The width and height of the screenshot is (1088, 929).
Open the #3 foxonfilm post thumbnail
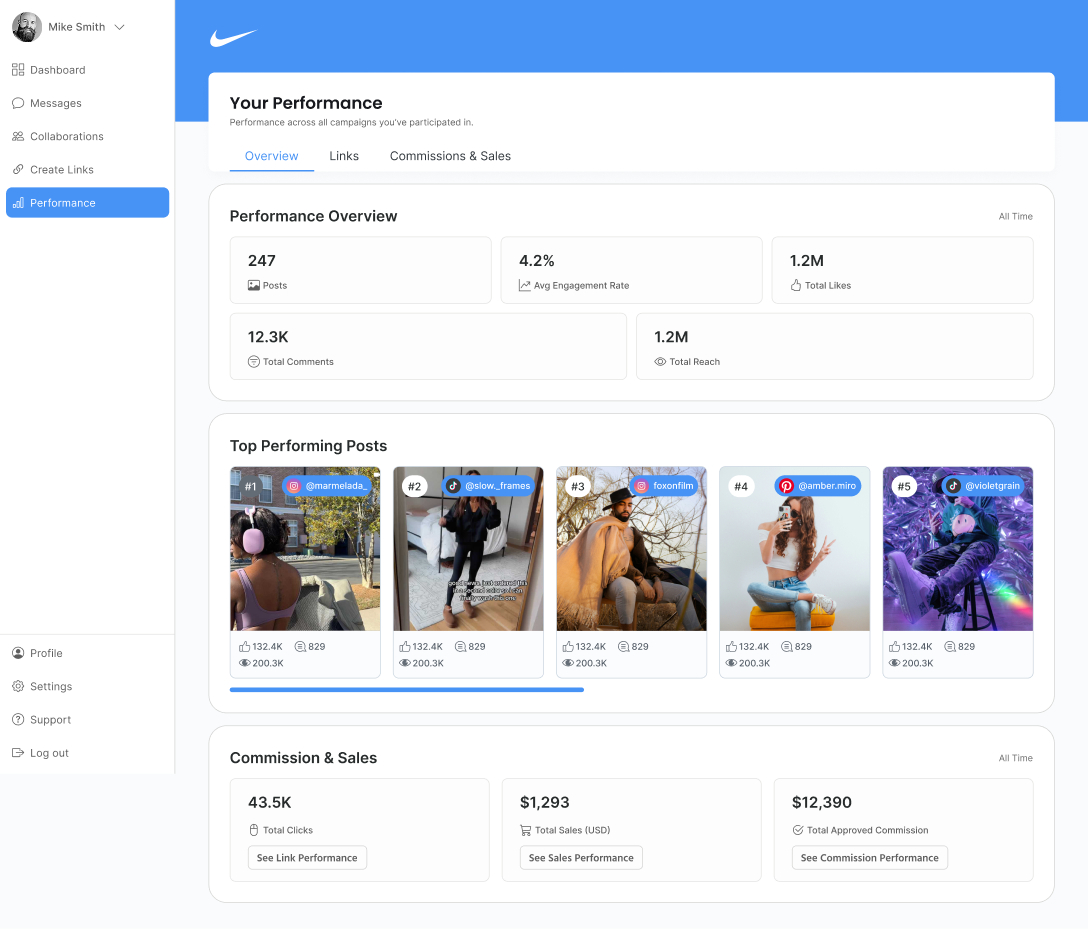tap(631, 548)
